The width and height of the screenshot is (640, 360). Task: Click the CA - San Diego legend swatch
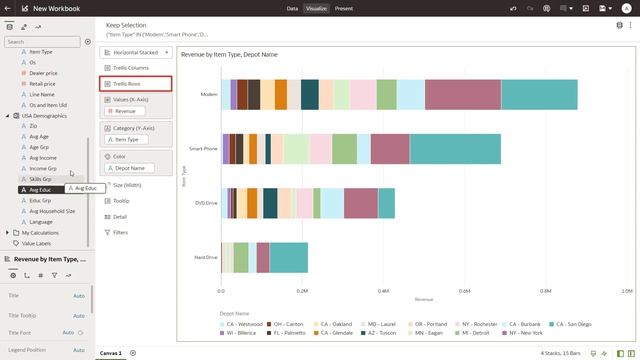point(551,324)
